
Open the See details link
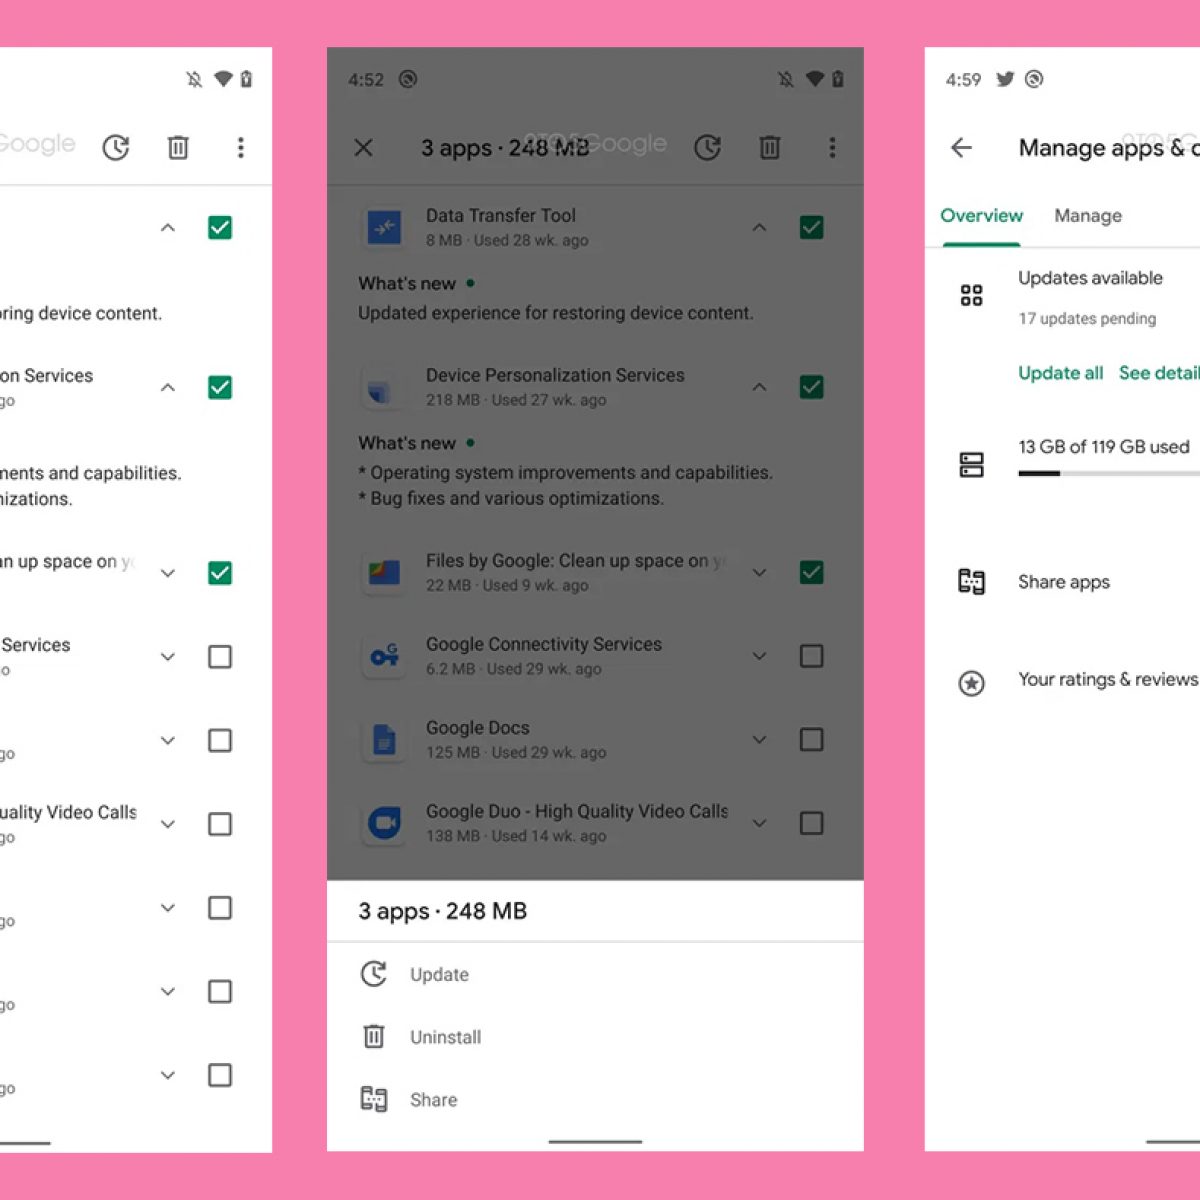1159,373
